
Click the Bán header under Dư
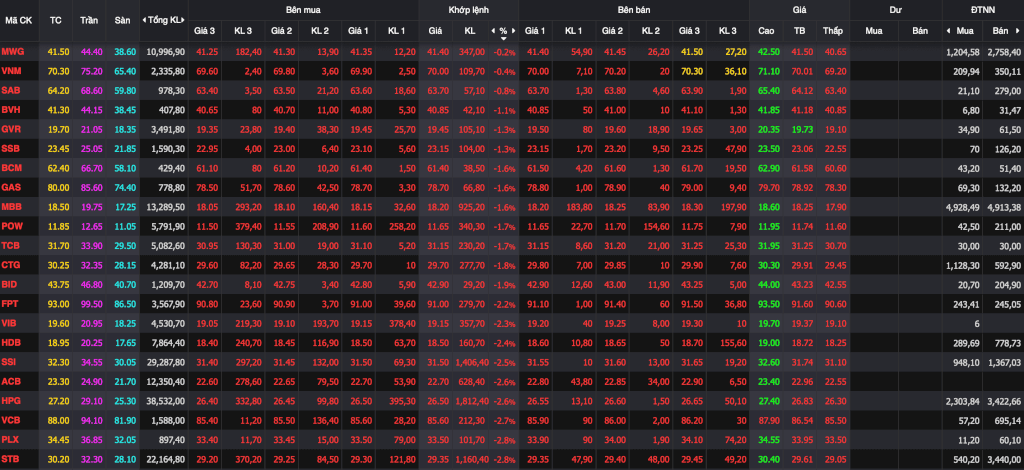(x=920, y=31)
